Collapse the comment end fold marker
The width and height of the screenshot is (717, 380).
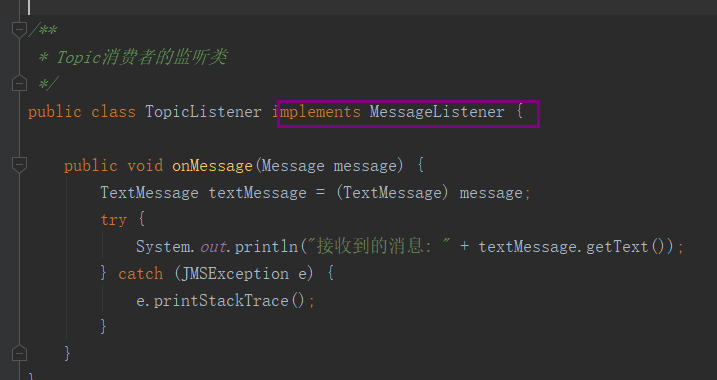coord(19,84)
